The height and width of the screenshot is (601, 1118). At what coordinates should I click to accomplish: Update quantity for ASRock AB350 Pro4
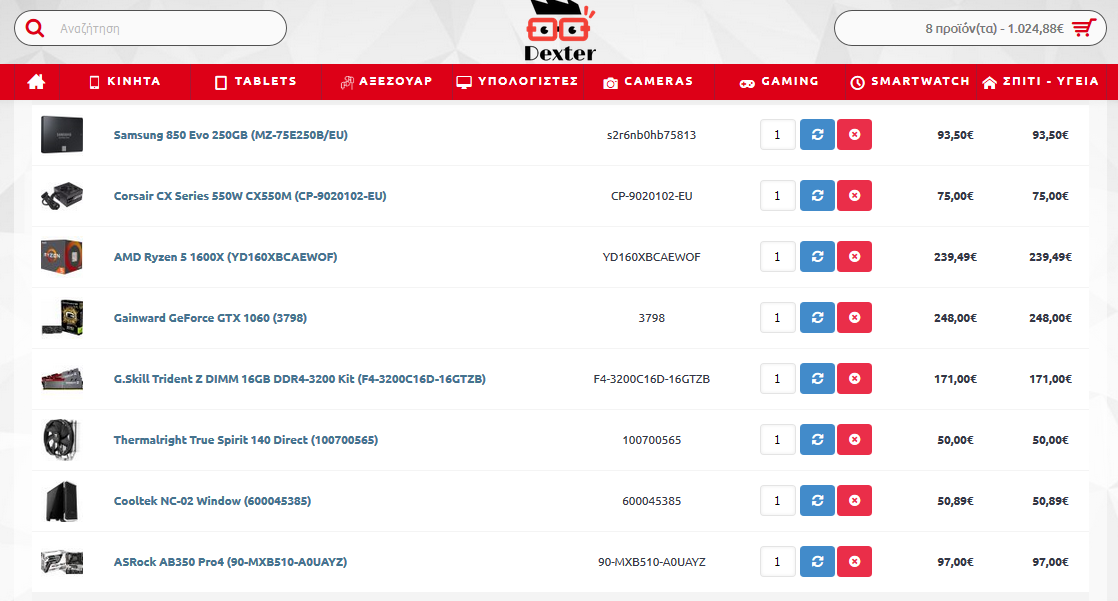pyautogui.click(x=817, y=562)
